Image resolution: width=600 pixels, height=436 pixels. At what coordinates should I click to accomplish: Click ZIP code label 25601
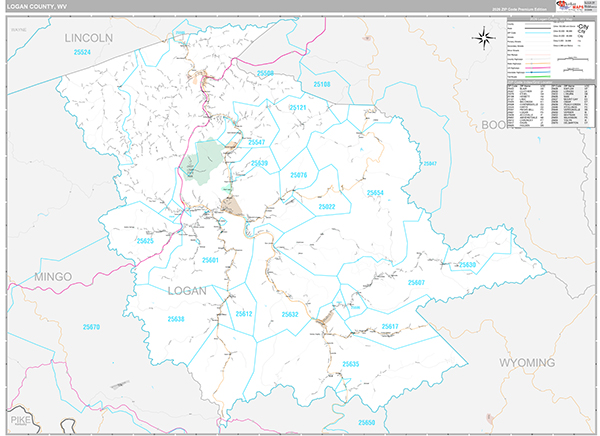(x=210, y=260)
